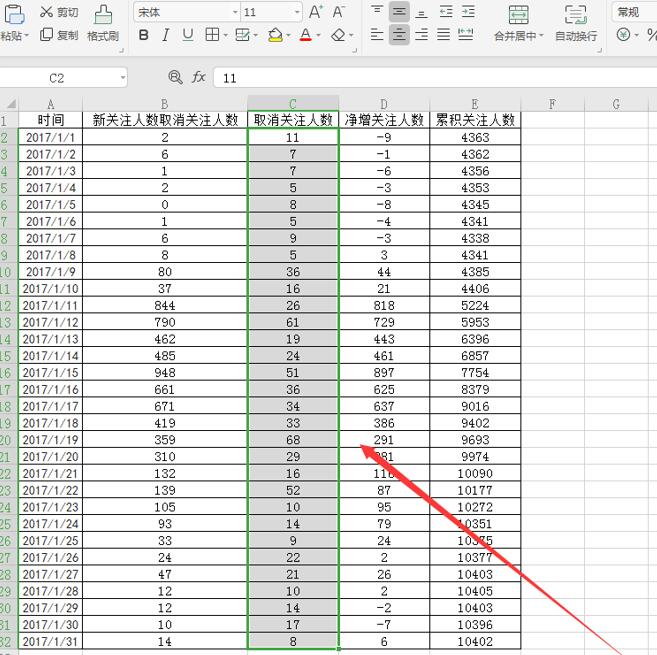
Task: Open the borders dropdown arrow
Action: (x=225, y=36)
